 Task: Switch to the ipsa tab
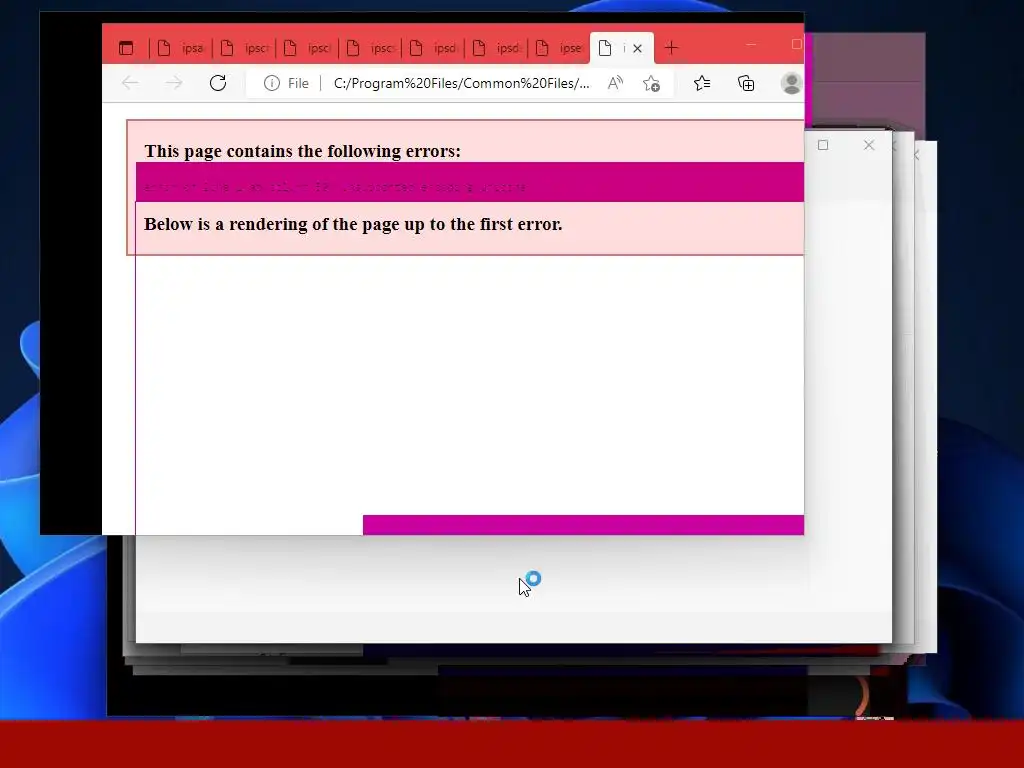[181, 48]
